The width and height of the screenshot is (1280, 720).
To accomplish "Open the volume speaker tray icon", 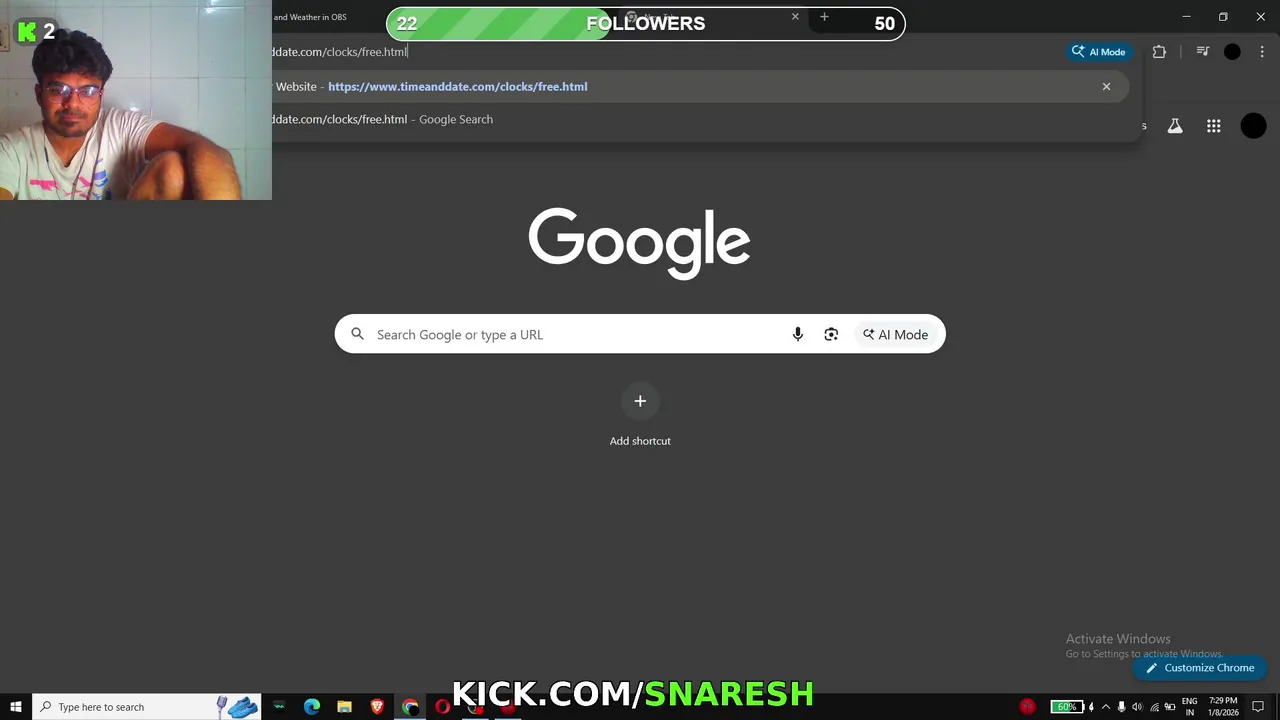I will (x=1137, y=707).
